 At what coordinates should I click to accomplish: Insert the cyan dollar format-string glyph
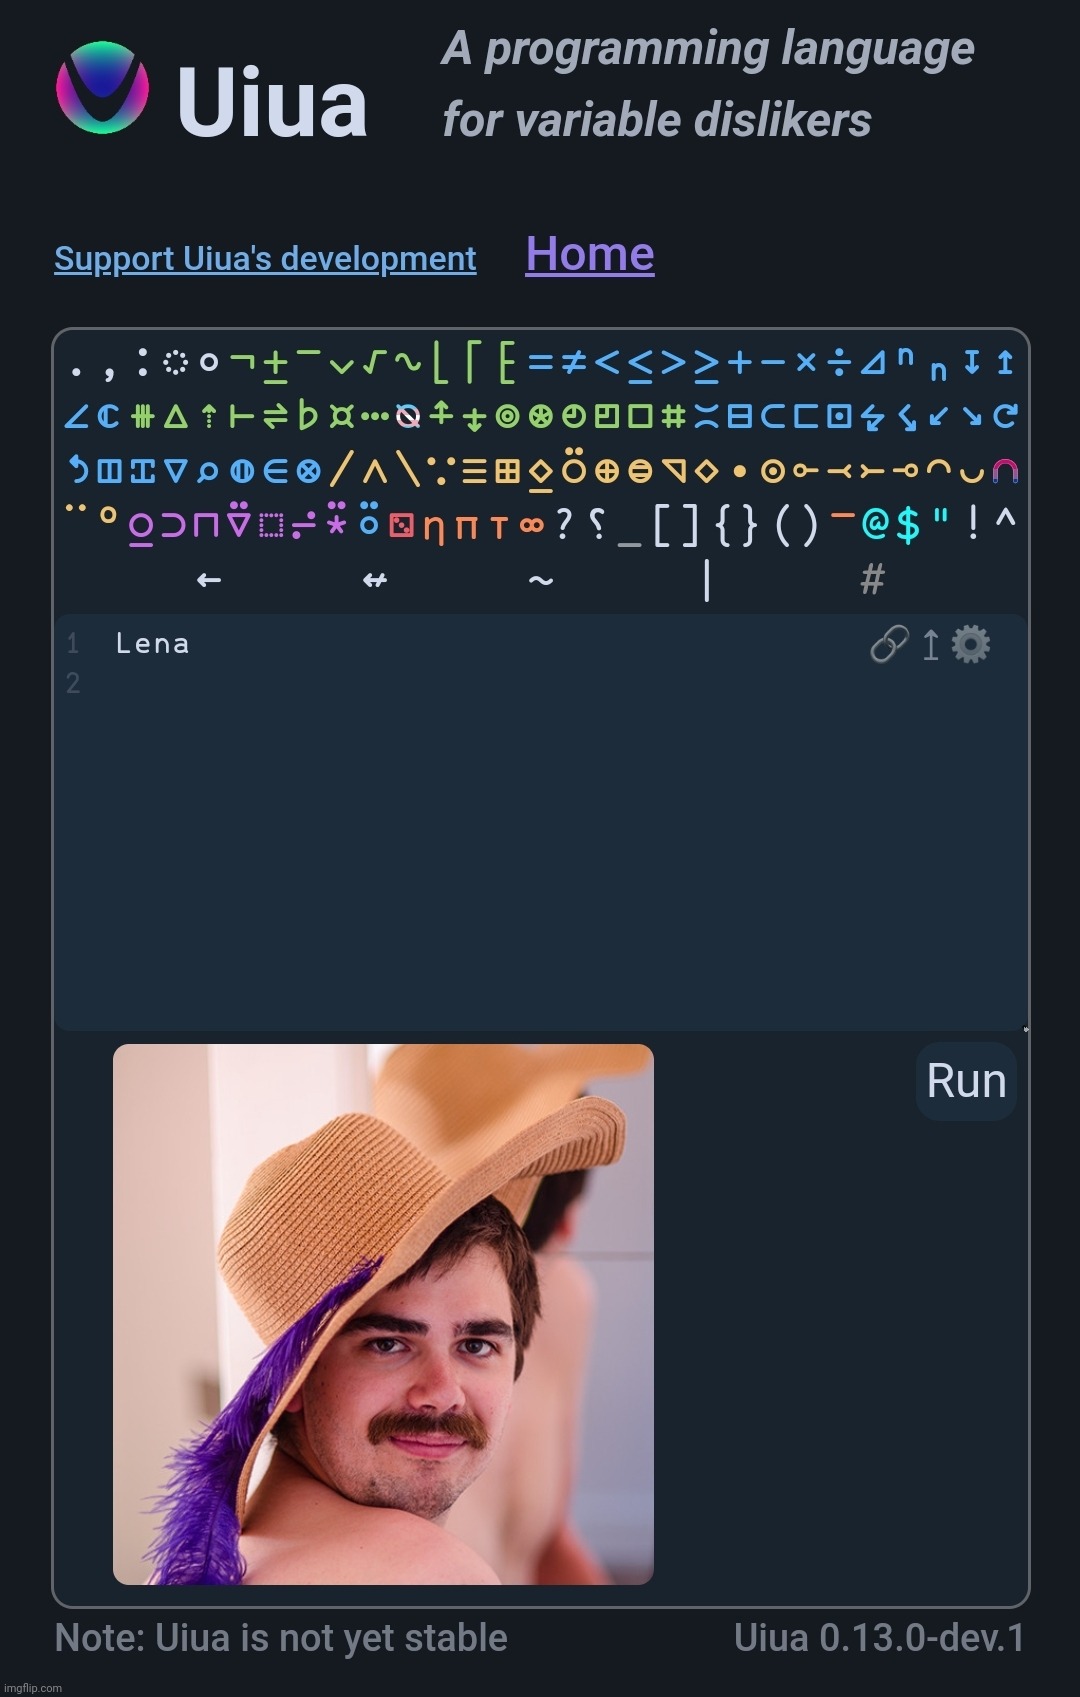tap(908, 524)
